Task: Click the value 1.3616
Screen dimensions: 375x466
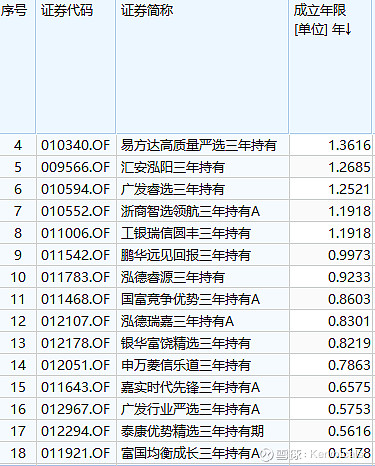Action: coord(349,145)
